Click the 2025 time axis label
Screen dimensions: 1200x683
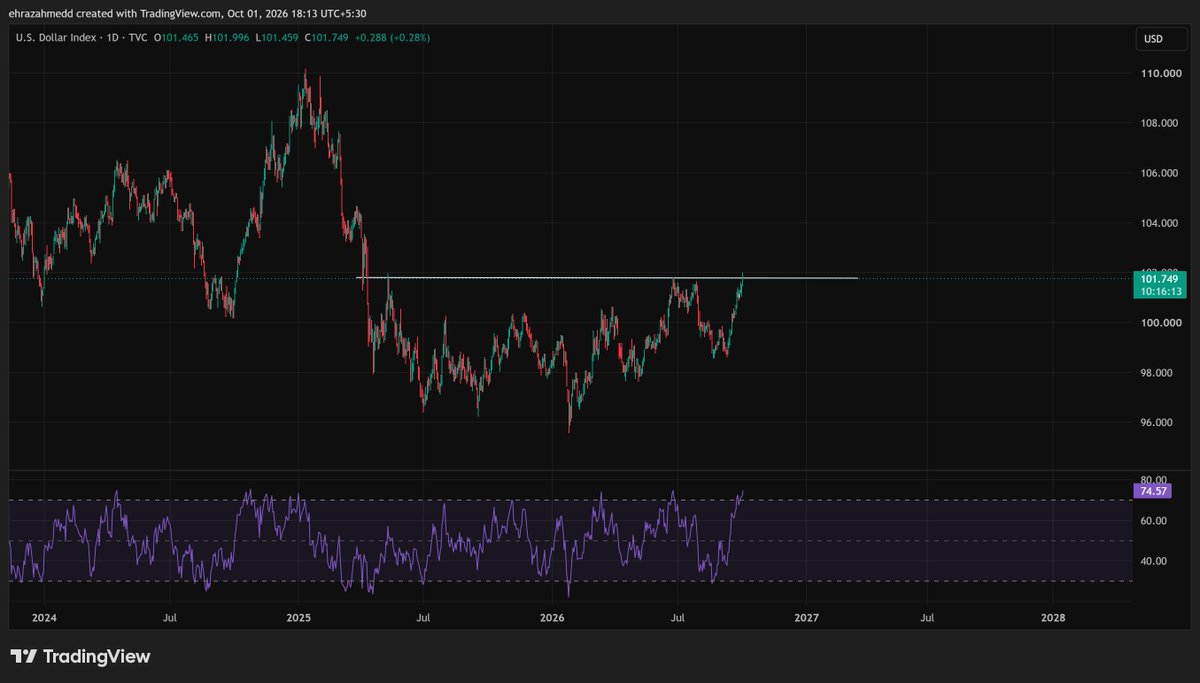click(x=299, y=618)
